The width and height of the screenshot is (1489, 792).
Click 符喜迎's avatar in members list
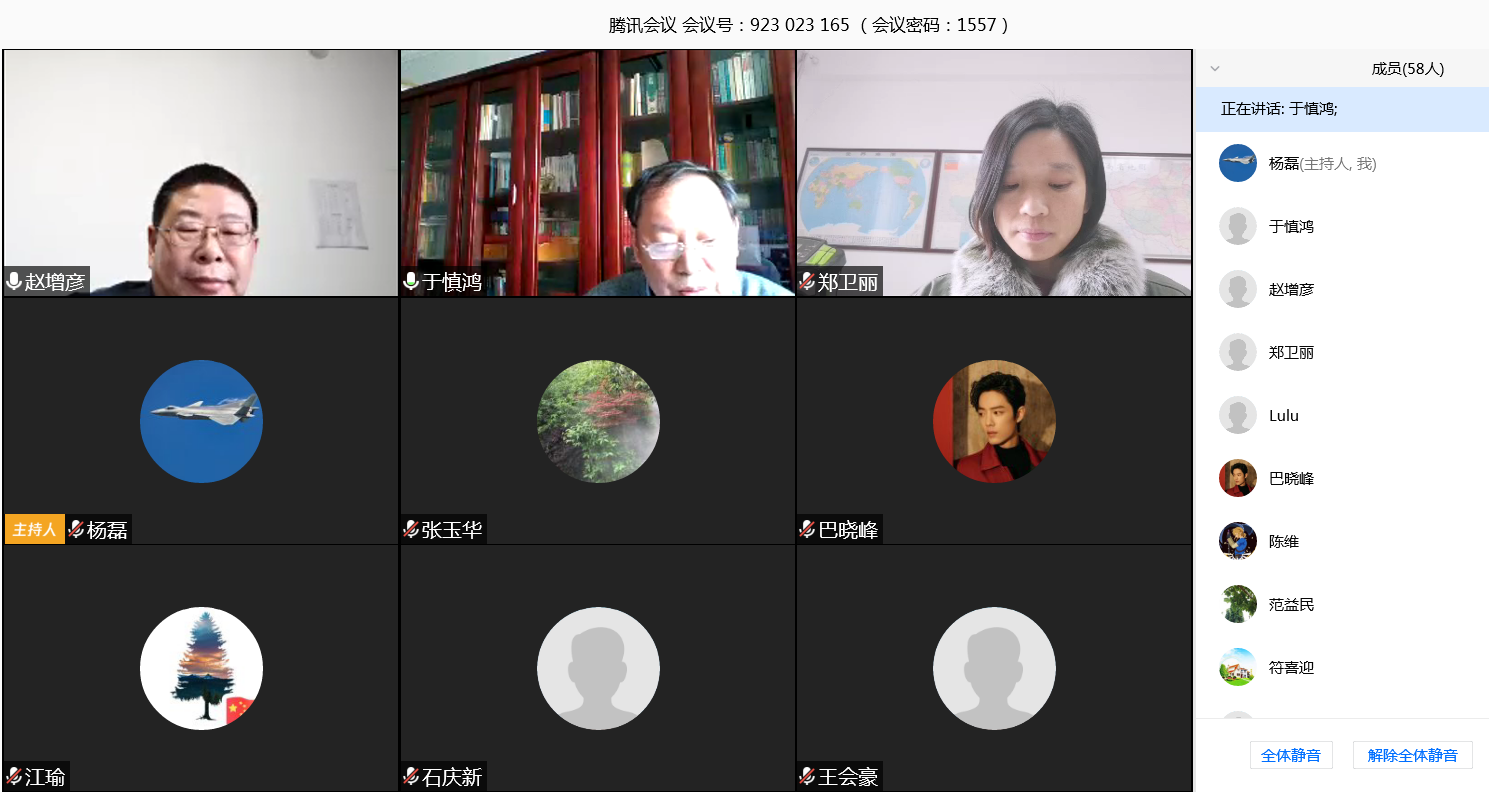click(1238, 667)
